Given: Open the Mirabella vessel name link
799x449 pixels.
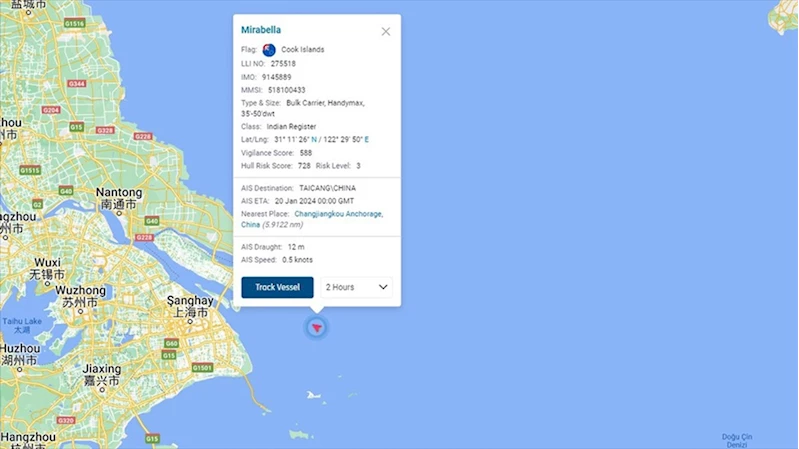Looking at the screenshot, I should [x=261, y=30].
